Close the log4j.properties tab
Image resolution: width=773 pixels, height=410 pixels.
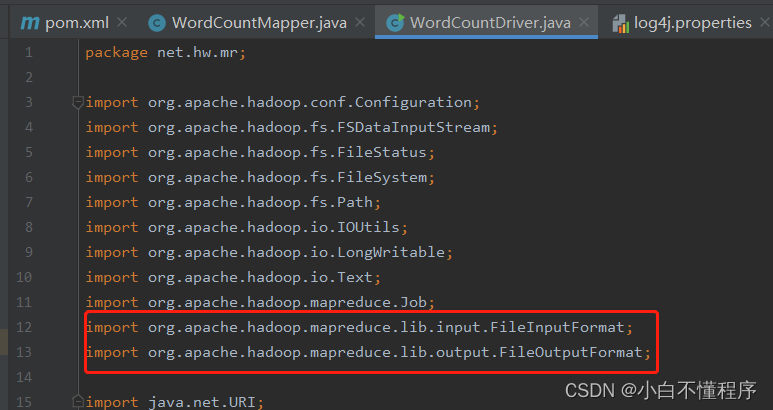765,22
